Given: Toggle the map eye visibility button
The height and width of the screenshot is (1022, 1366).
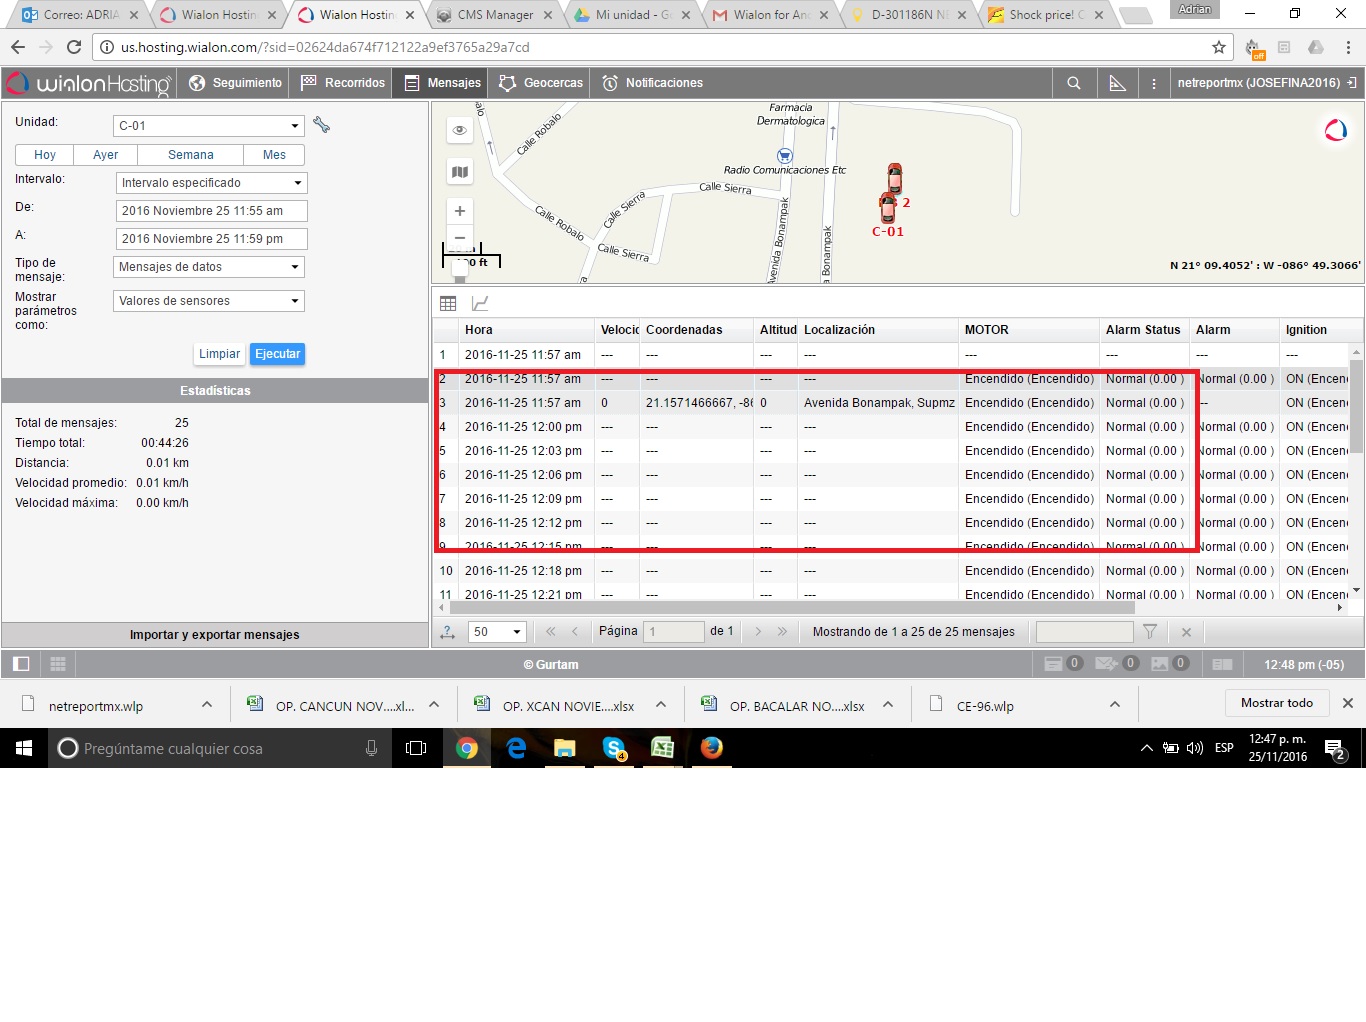Looking at the screenshot, I should click(460, 130).
